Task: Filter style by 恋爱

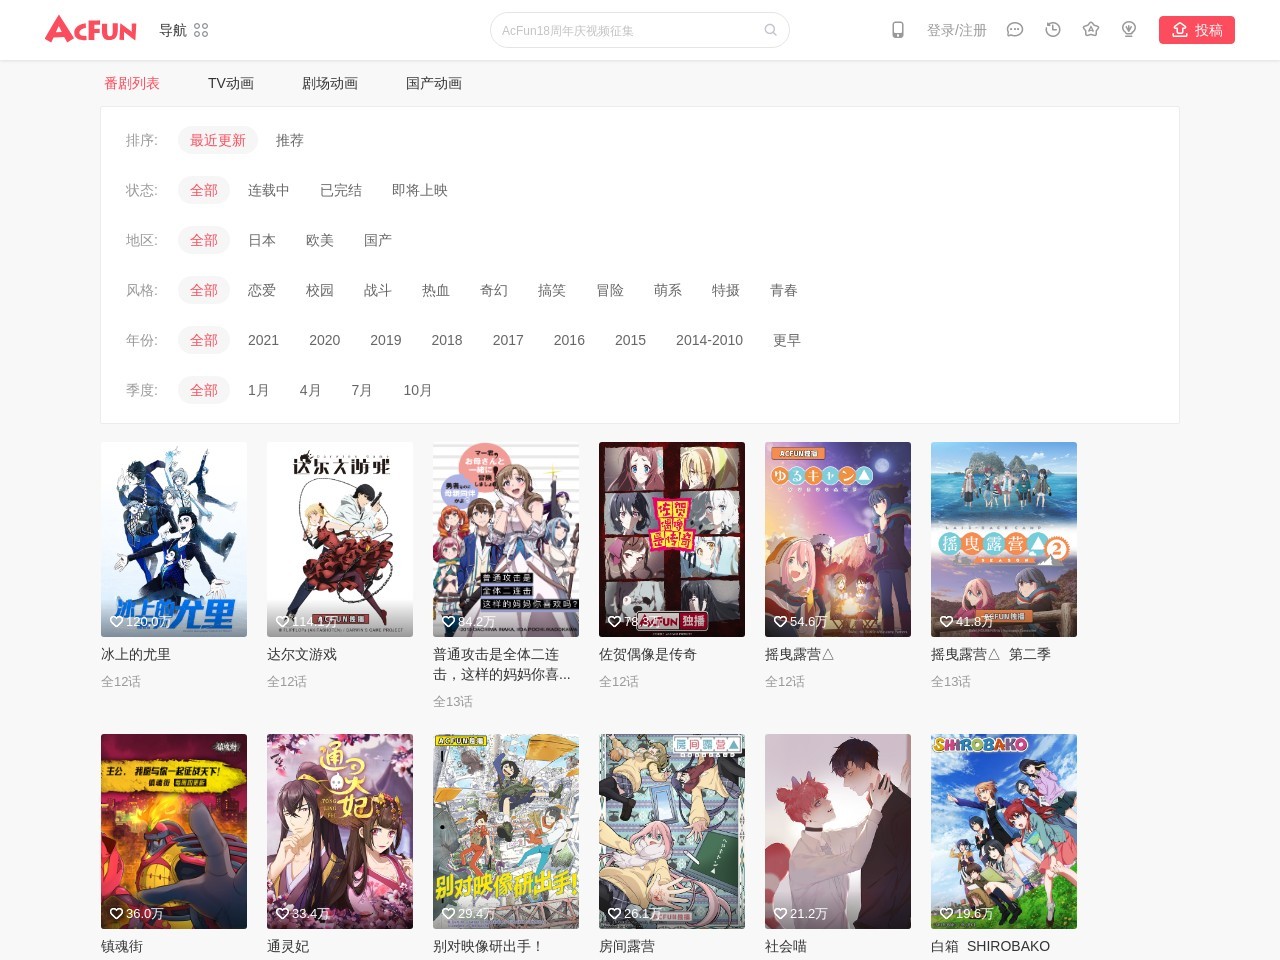Action: click(262, 290)
